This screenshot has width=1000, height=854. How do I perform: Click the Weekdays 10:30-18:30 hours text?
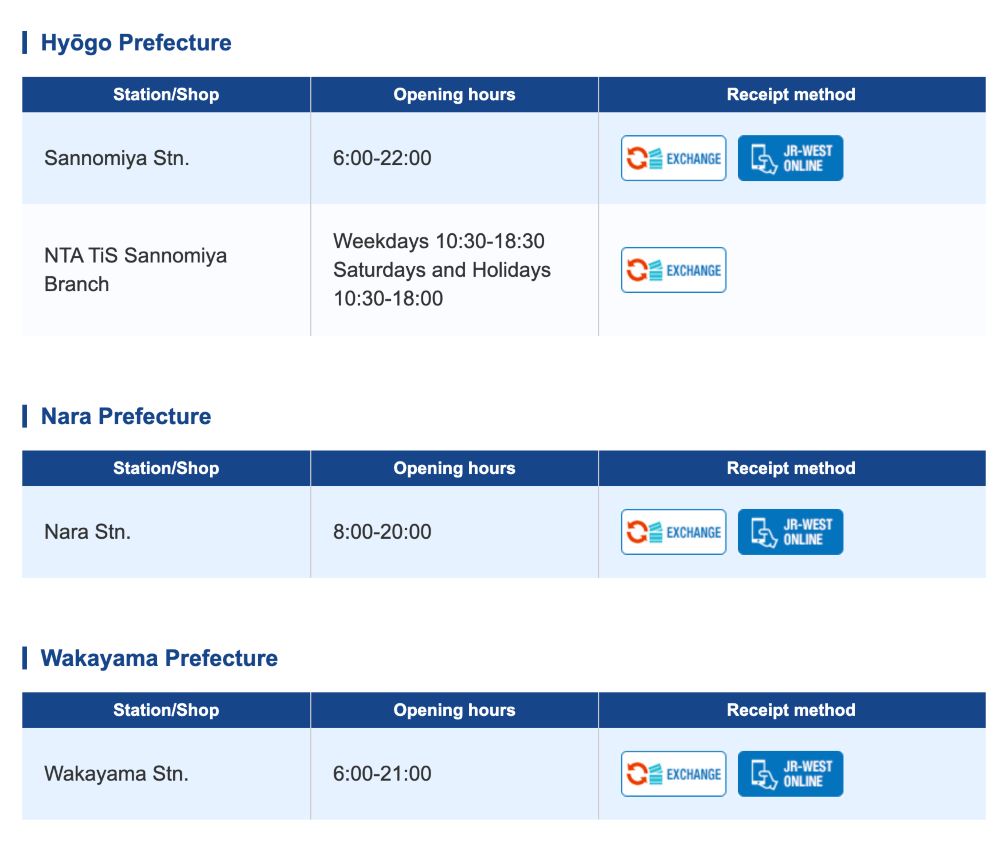(x=438, y=242)
